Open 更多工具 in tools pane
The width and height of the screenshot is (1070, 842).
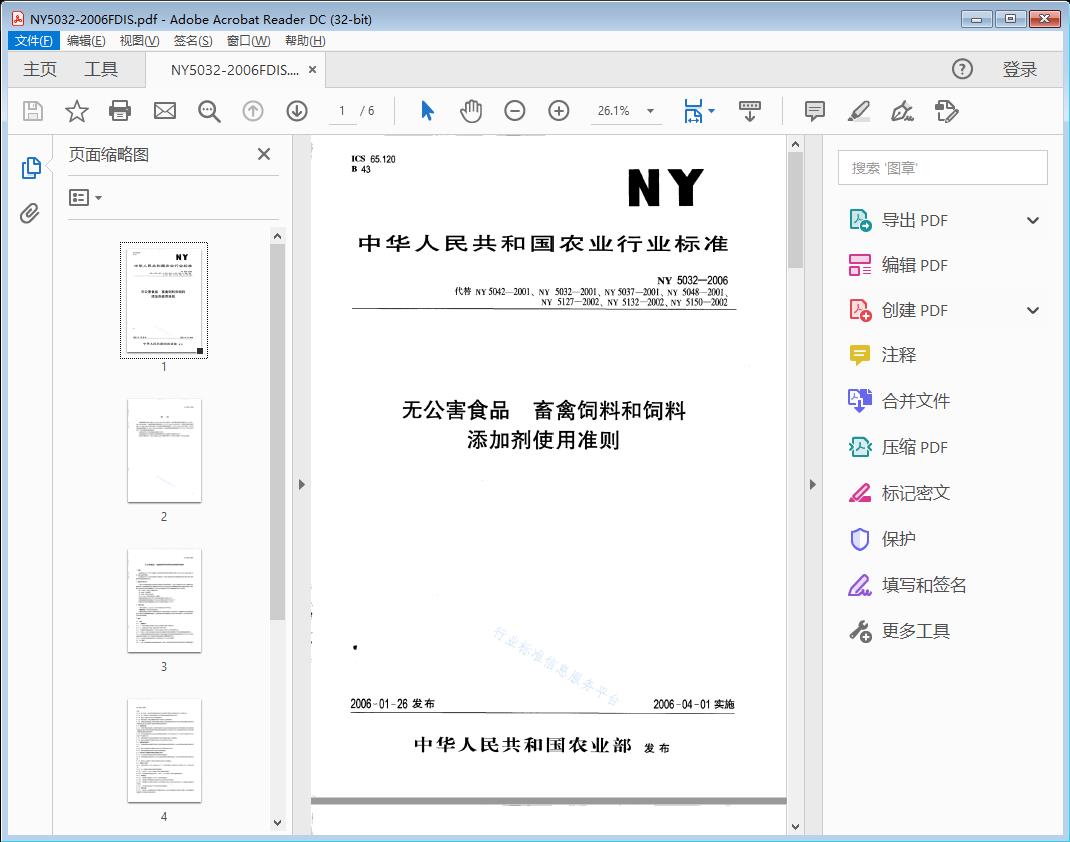915,631
